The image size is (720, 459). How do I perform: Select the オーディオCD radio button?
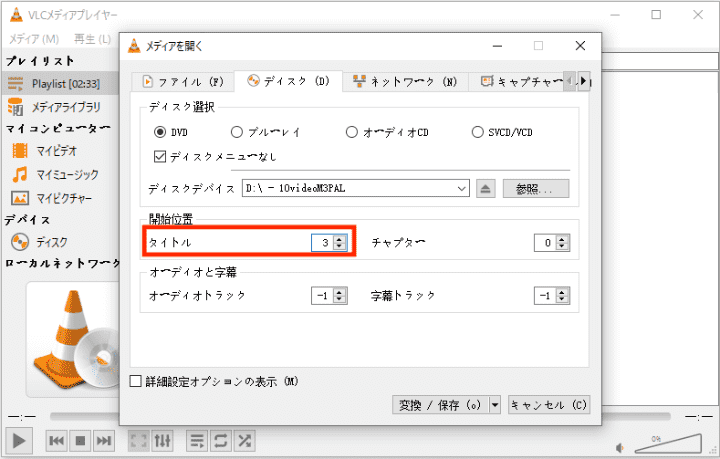point(352,132)
